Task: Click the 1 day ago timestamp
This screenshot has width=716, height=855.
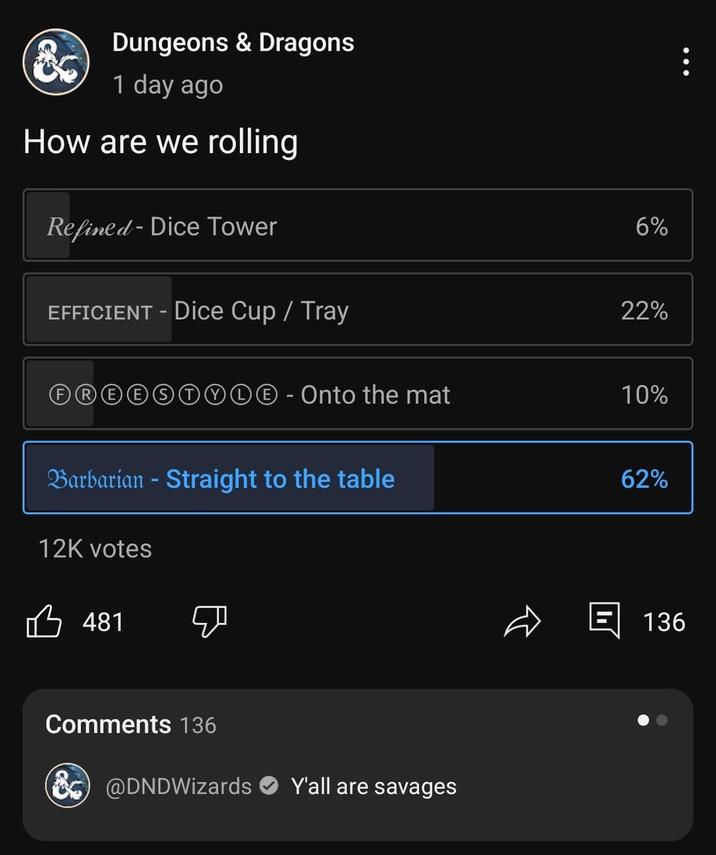Action: coord(166,85)
